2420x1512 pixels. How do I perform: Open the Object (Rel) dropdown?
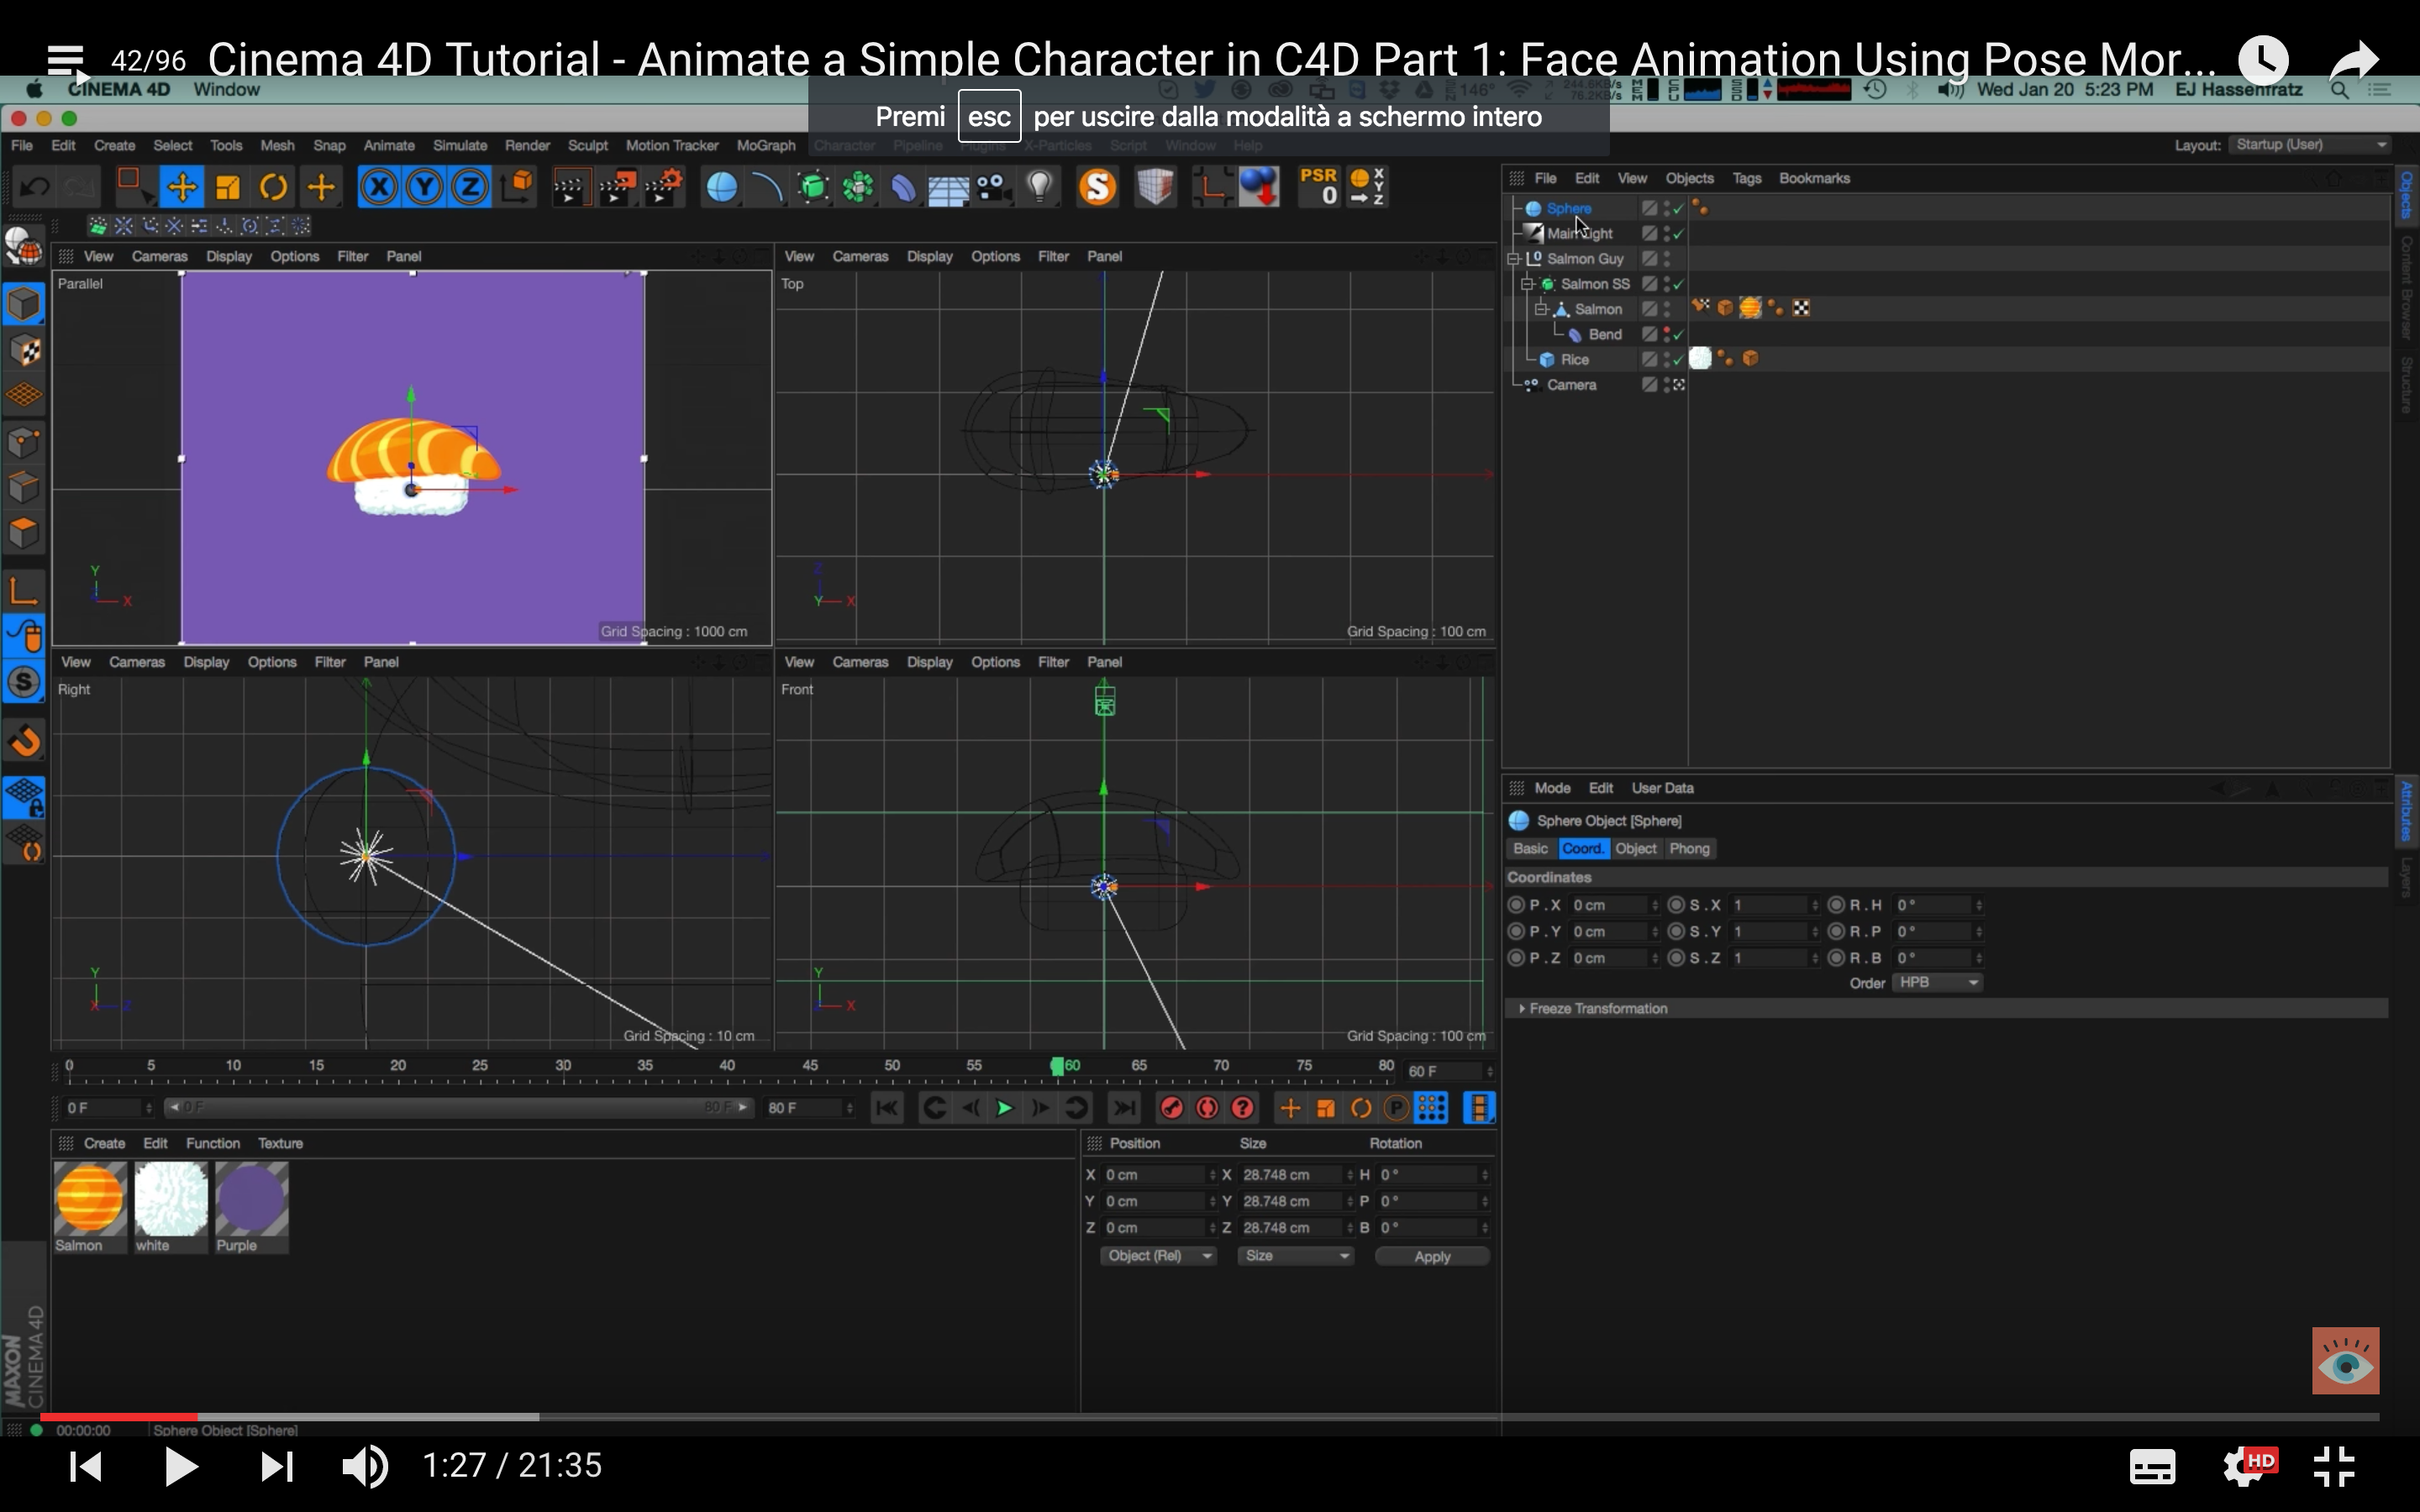click(1157, 1256)
